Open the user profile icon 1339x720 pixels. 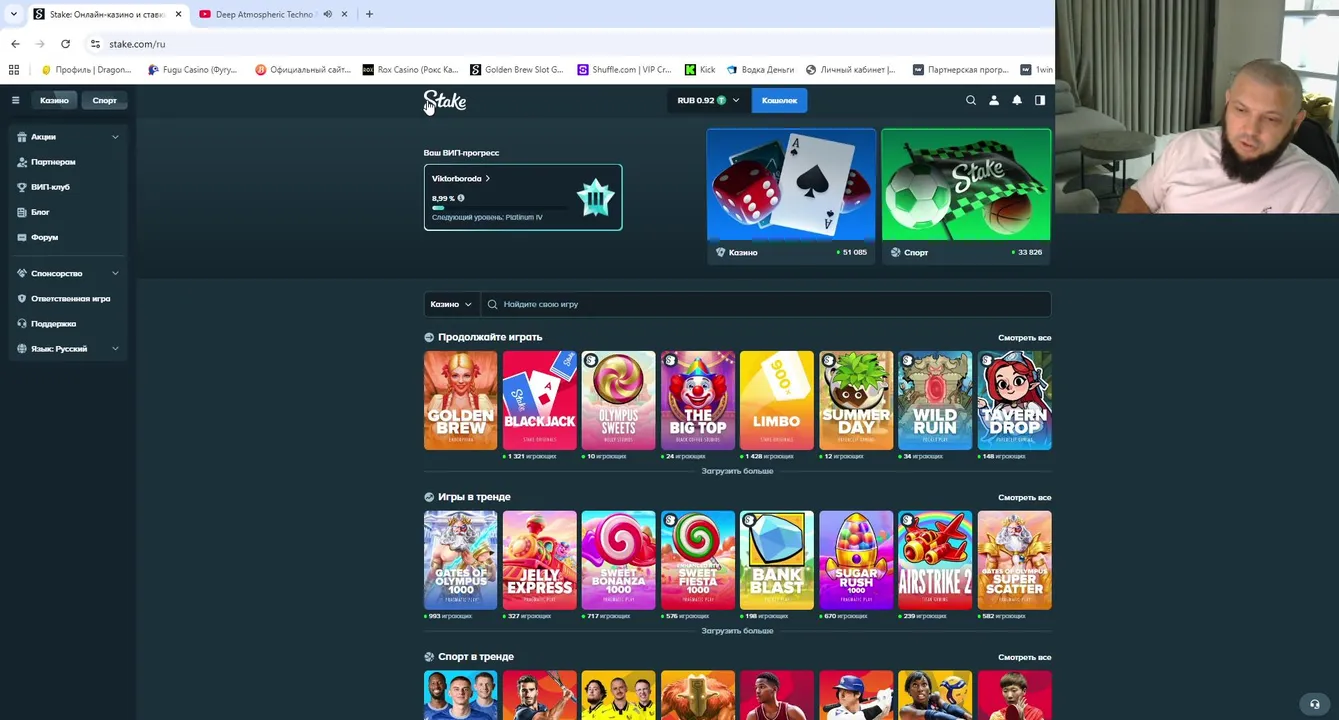994,100
